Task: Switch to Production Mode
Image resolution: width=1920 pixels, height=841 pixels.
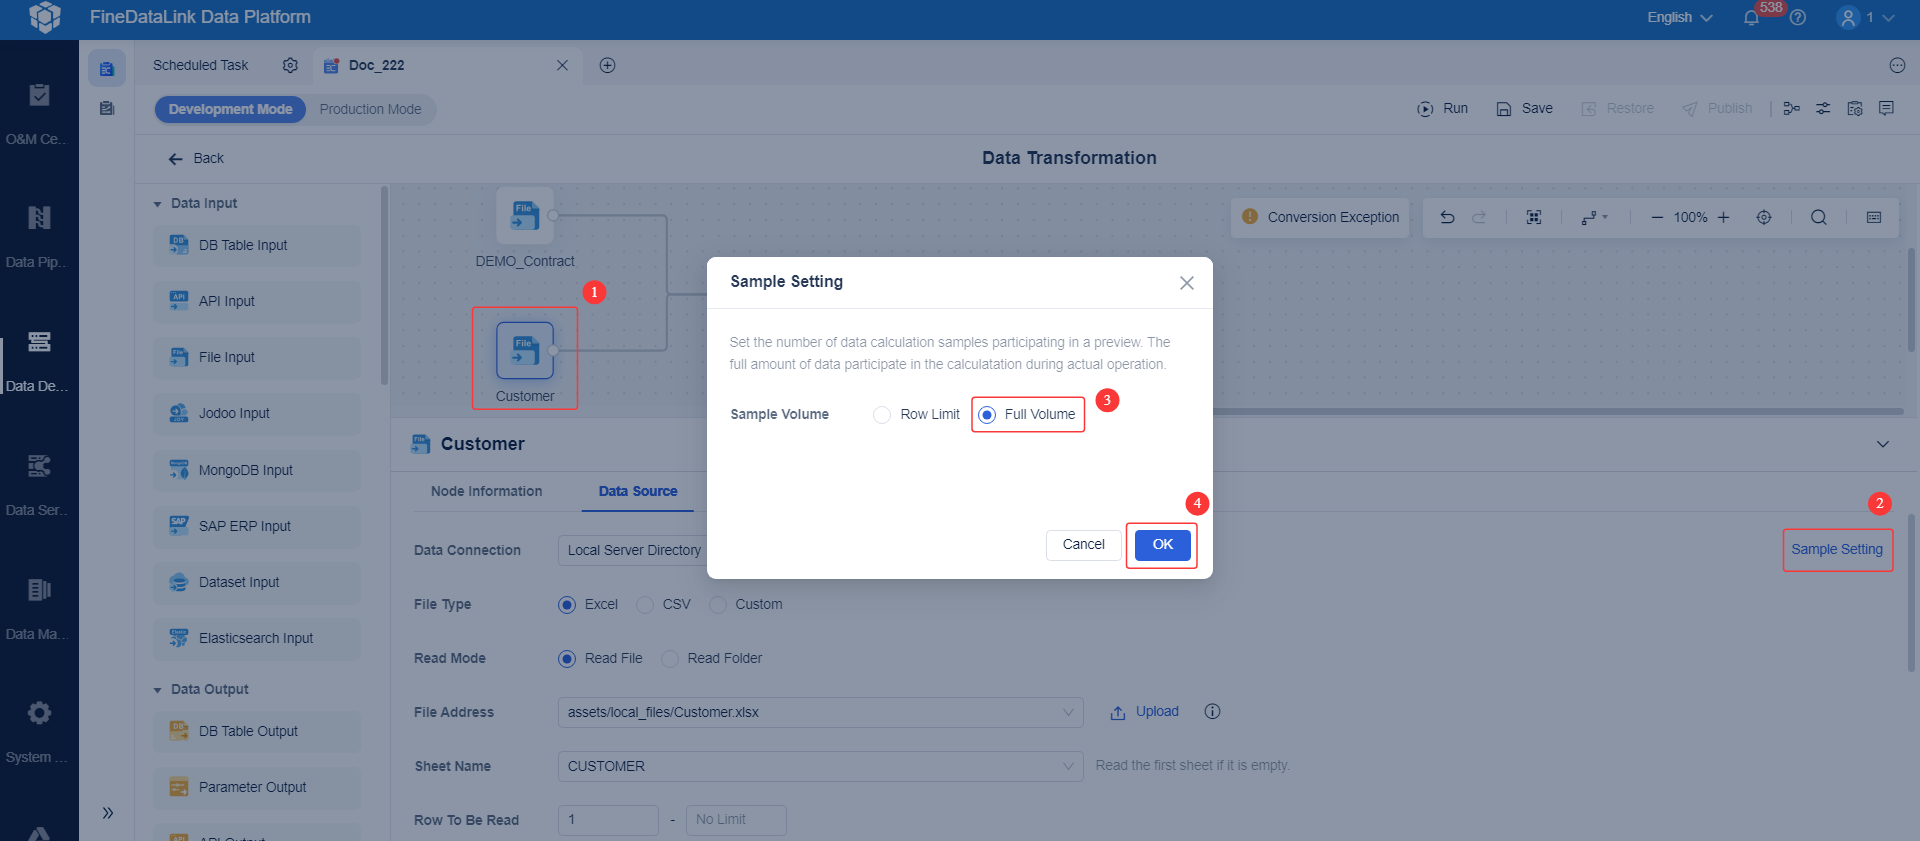Action: tap(370, 109)
